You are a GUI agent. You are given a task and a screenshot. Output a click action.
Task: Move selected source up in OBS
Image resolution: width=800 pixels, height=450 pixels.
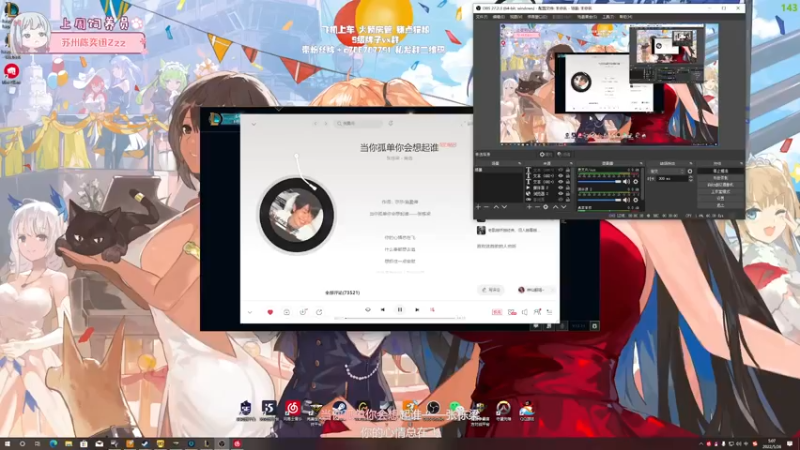(x=556, y=207)
